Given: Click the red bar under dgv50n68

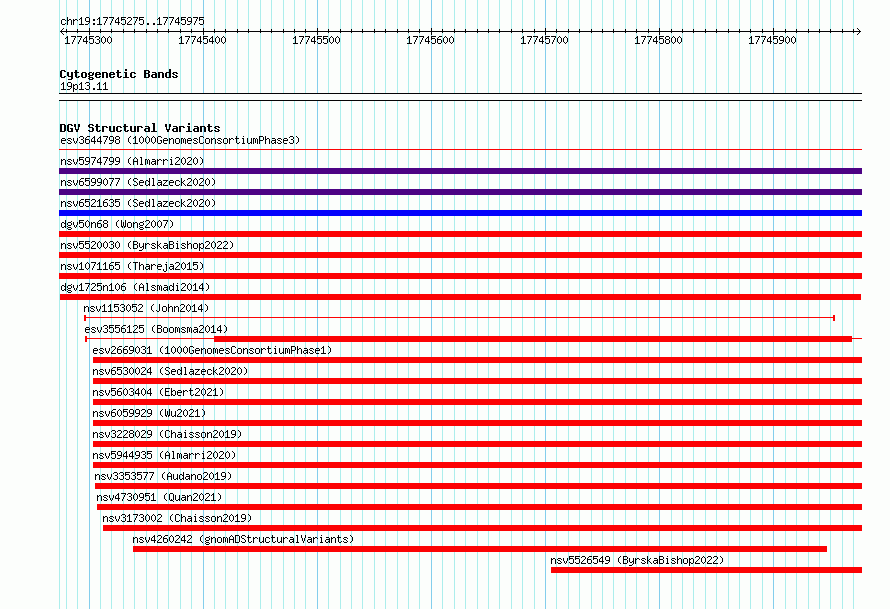Looking at the screenshot, I should click(460, 234).
